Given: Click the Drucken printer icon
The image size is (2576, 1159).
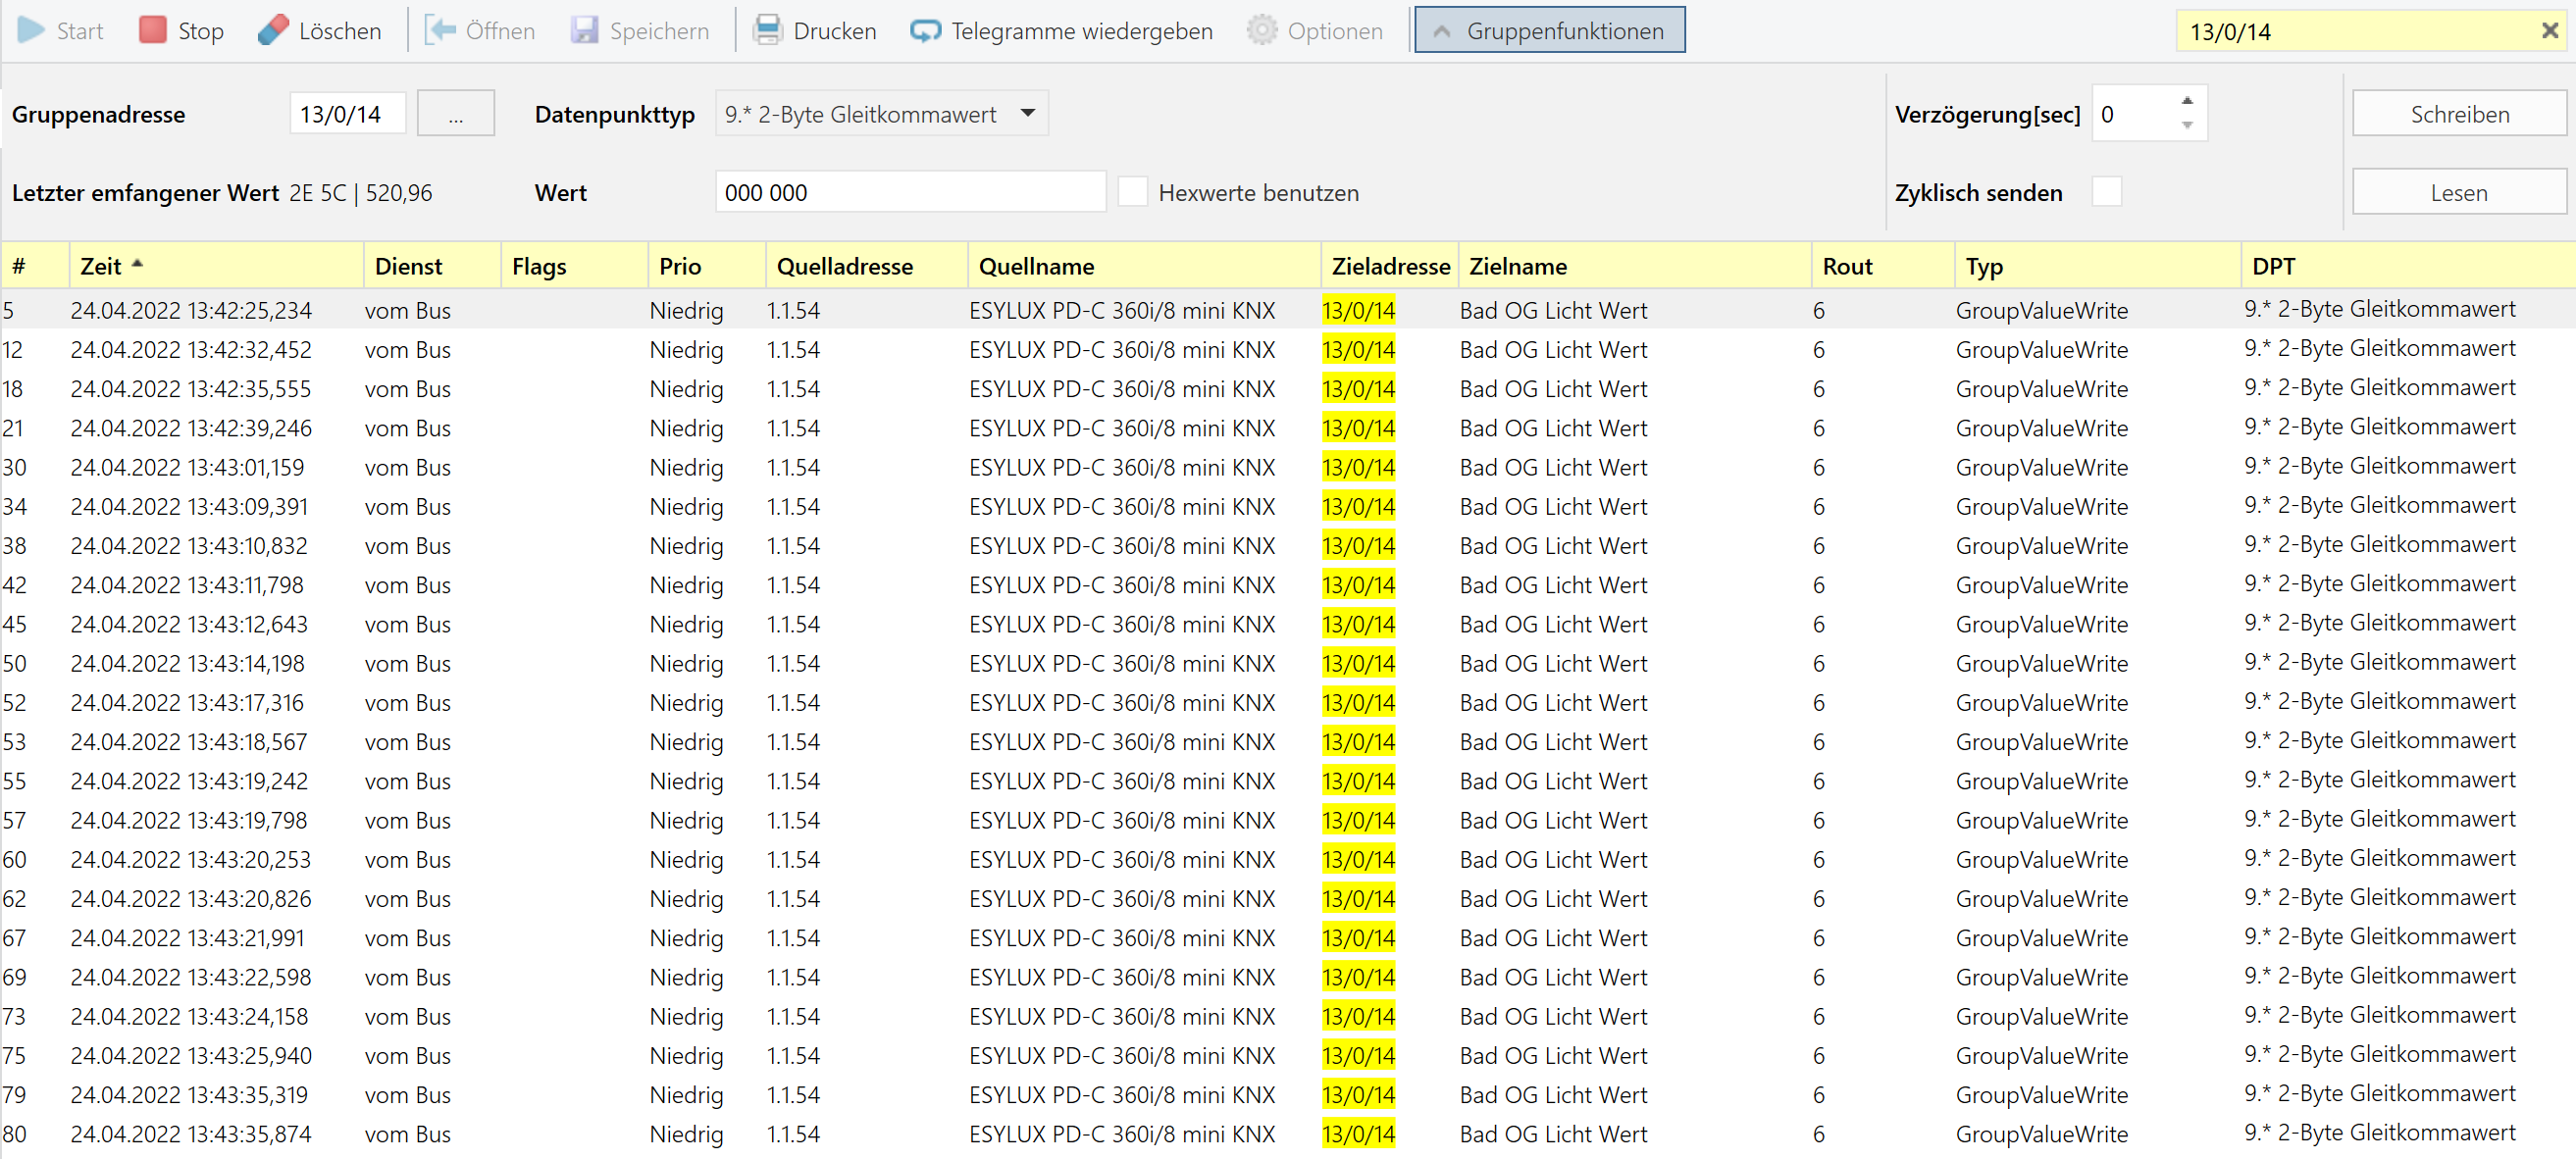Looking at the screenshot, I should point(767,30).
